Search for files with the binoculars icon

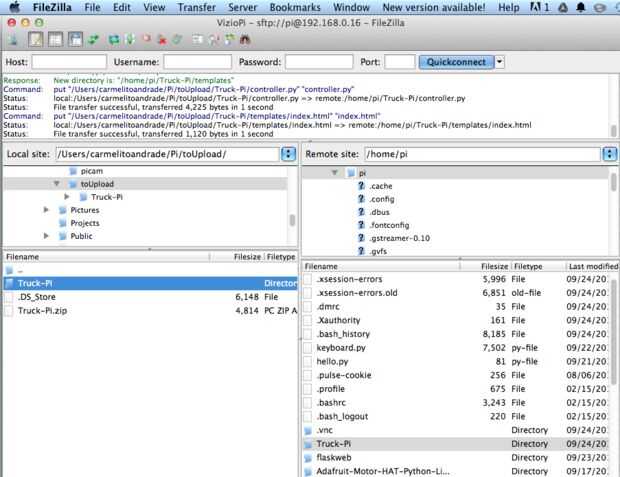pos(245,40)
